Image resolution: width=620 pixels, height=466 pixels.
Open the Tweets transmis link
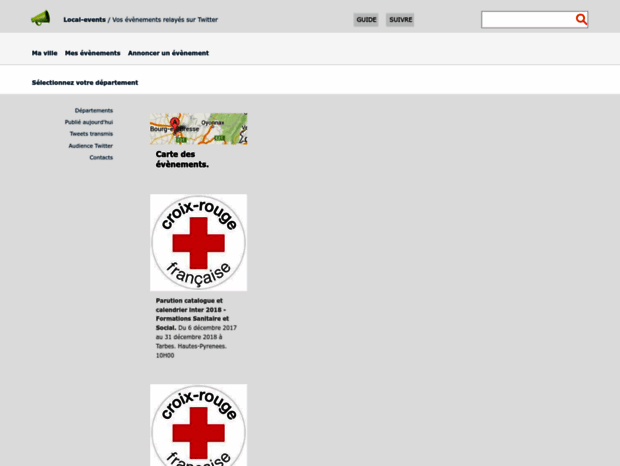coord(91,134)
